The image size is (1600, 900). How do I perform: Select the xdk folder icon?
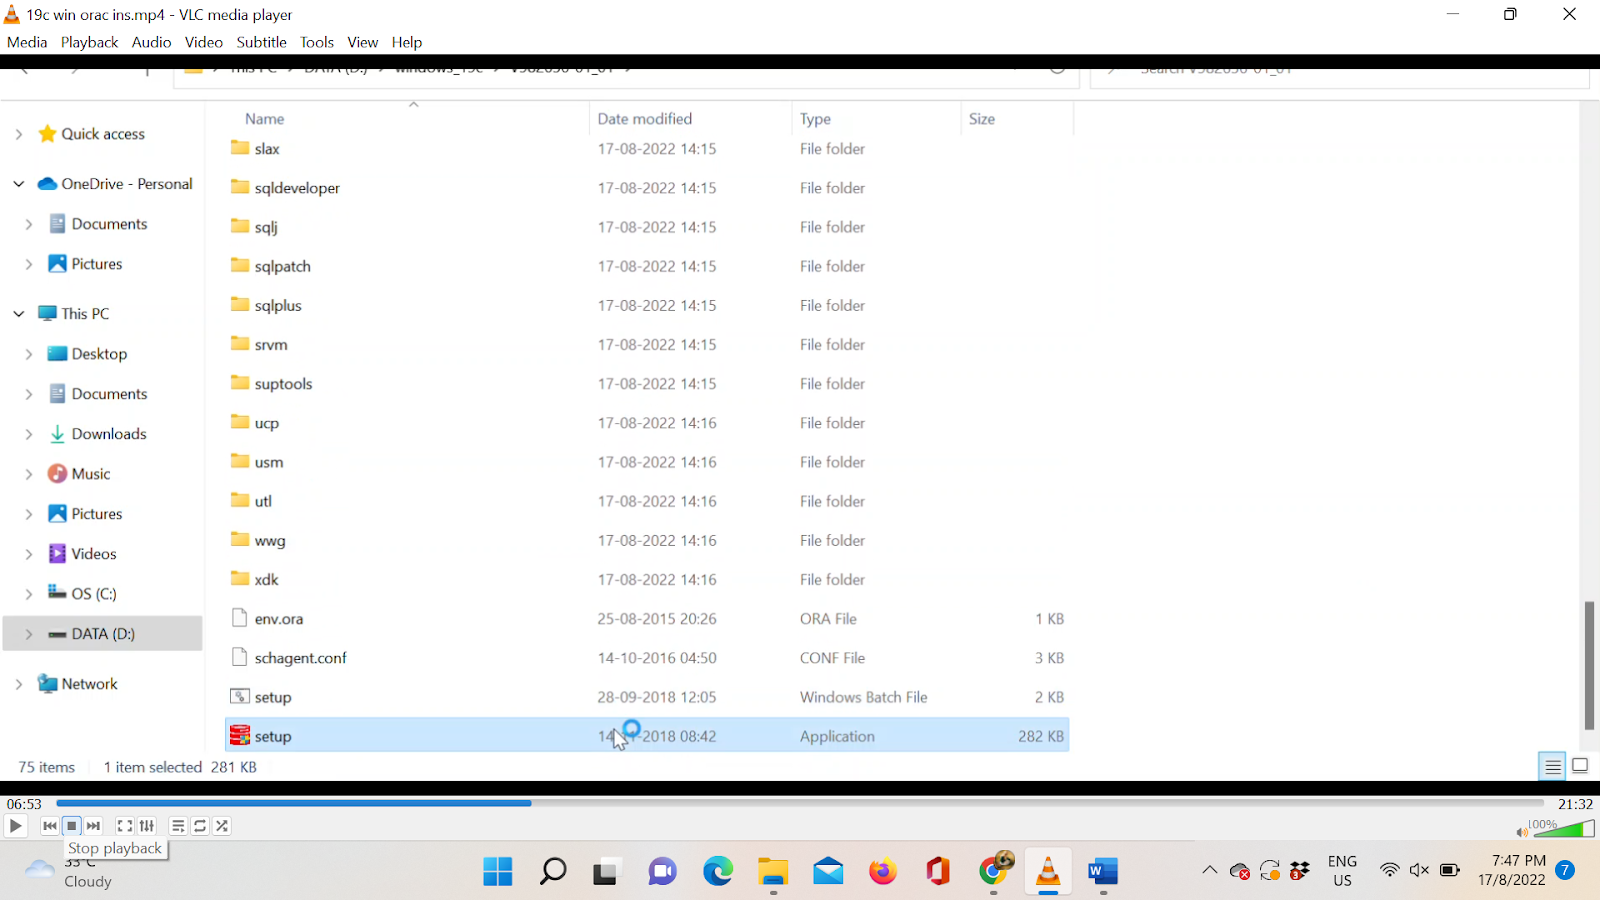coord(240,579)
